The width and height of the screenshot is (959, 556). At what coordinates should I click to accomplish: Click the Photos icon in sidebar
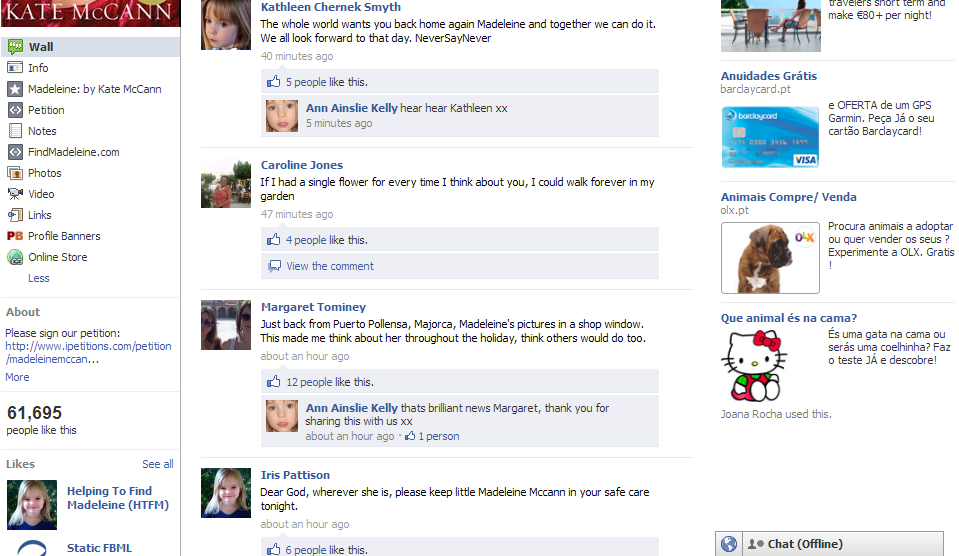coord(15,173)
